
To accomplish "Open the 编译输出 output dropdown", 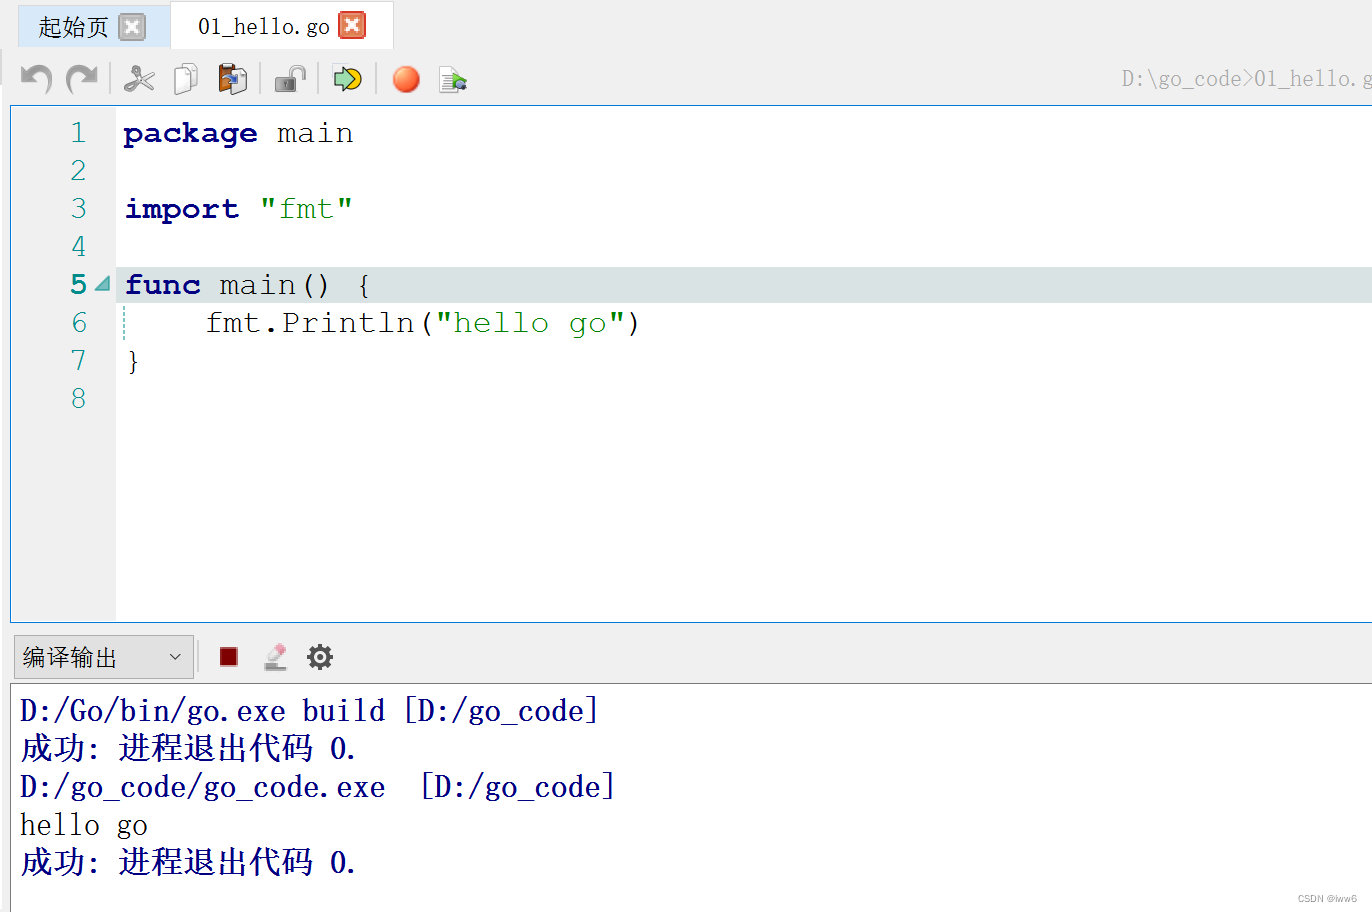I will tap(104, 657).
